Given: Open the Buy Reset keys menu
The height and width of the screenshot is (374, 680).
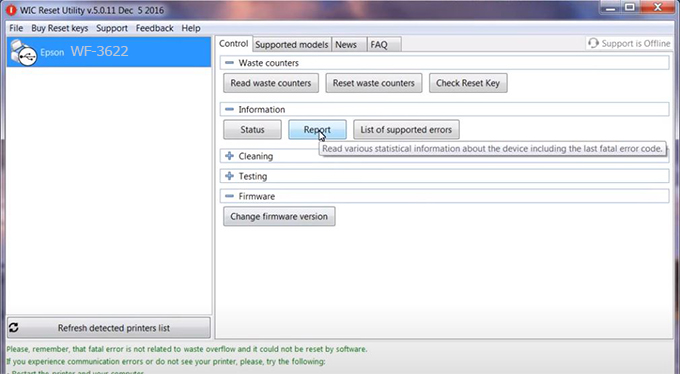Looking at the screenshot, I should pyautogui.click(x=59, y=28).
